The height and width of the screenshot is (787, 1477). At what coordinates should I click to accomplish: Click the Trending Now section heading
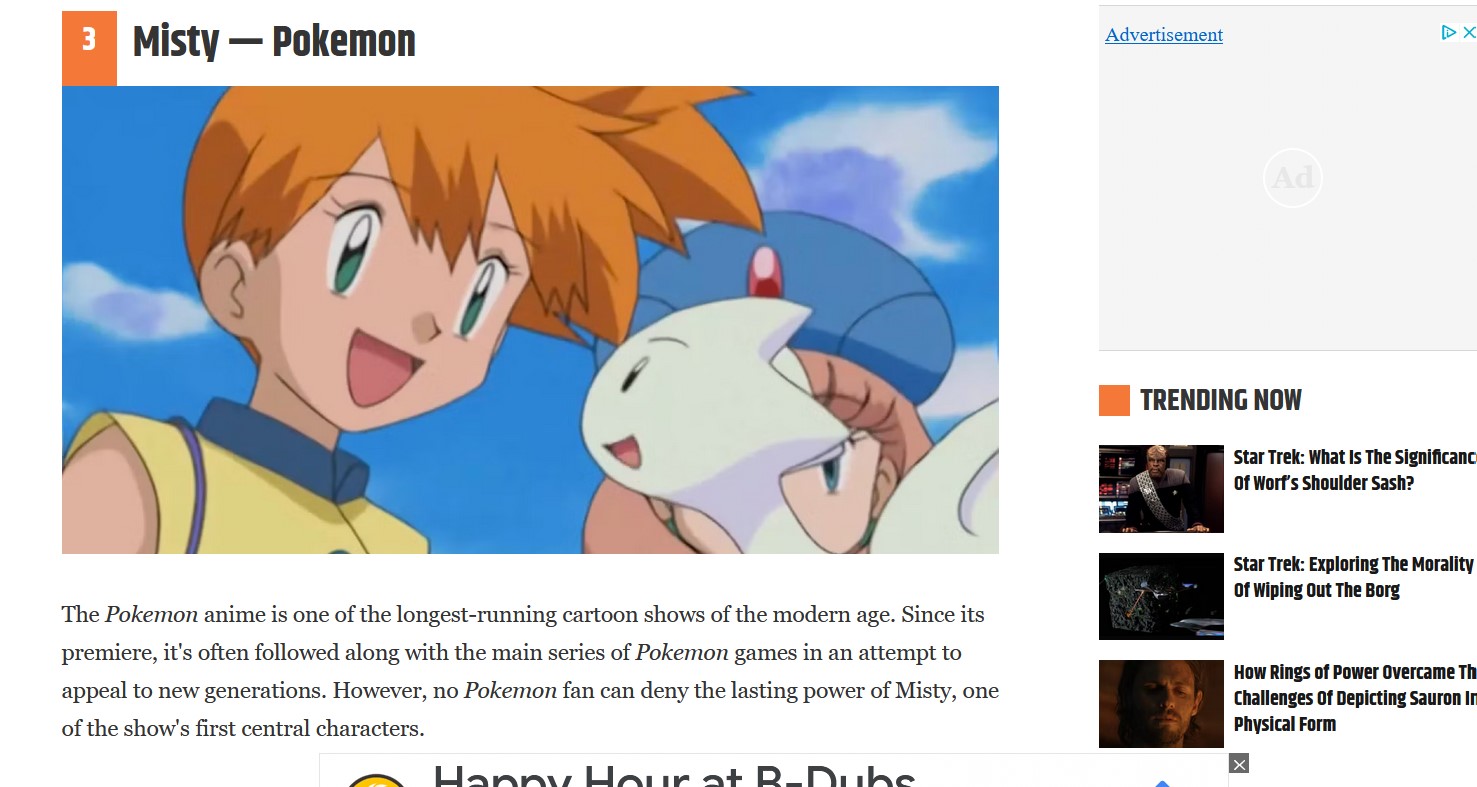pyautogui.click(x=1221, y=400)
